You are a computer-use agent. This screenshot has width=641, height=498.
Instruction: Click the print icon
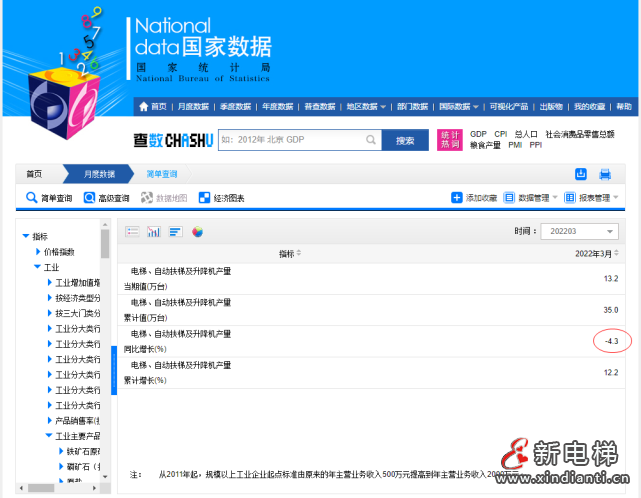point(605,174)
